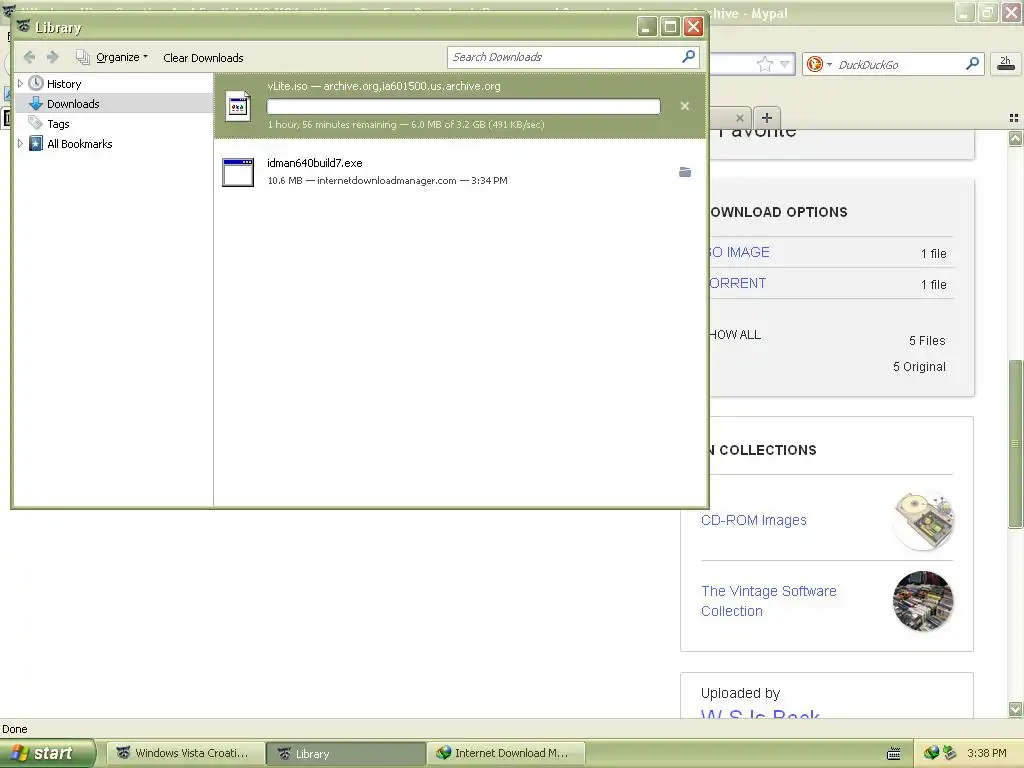Click Search Downloads magnifier icon
This screenshot has width=1024, height=768.
[x=688, y=57]
